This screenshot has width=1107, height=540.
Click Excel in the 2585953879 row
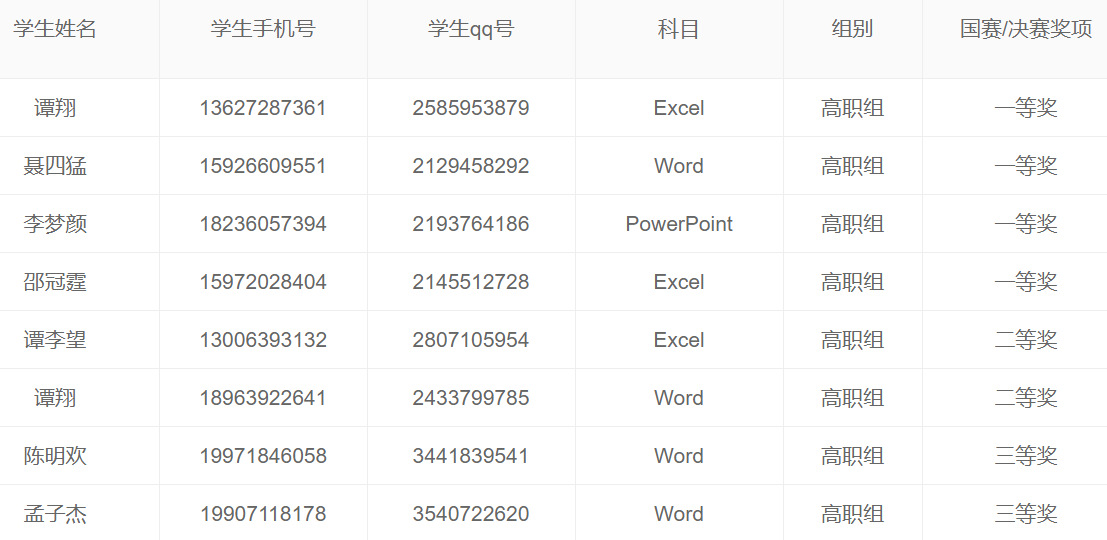678,108
